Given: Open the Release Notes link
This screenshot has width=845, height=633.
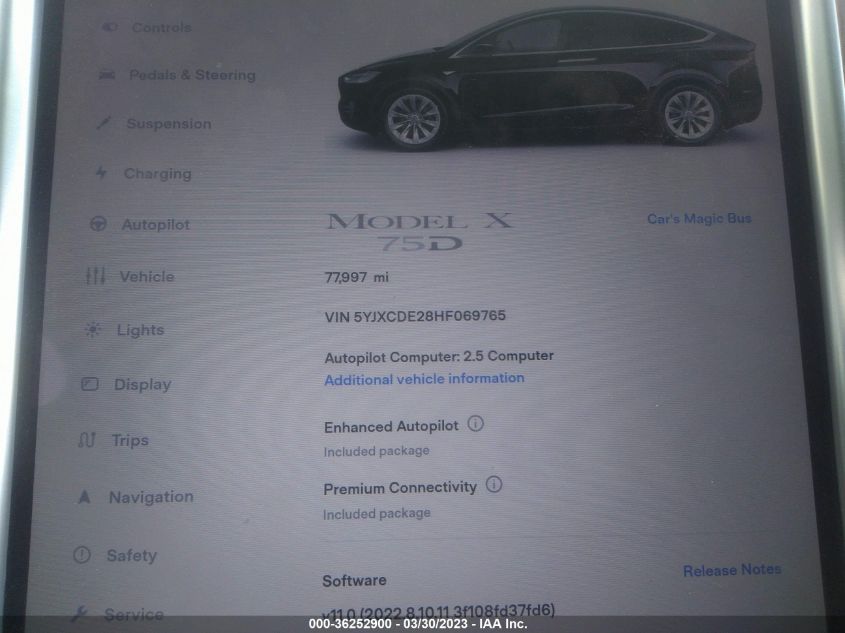Looking at the screenshot, I should pyautogui.click(x=732, y=570).
